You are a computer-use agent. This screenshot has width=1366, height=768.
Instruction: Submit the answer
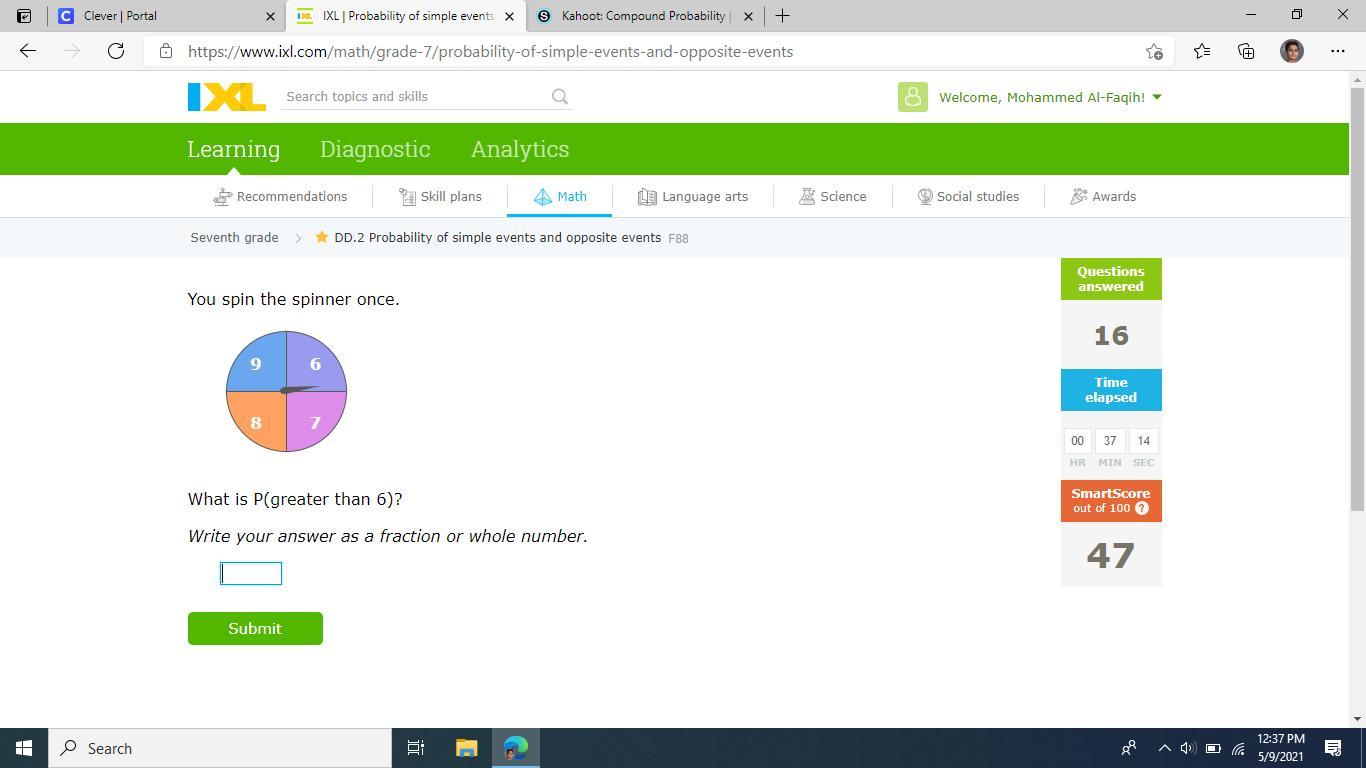pos(255,629)
